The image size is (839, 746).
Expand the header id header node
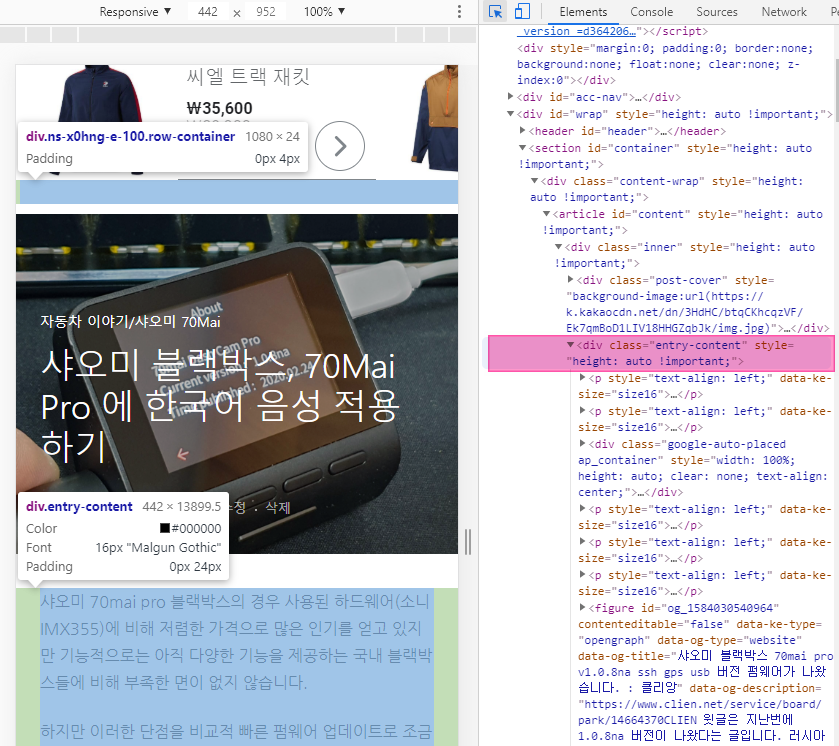[522, 131]
